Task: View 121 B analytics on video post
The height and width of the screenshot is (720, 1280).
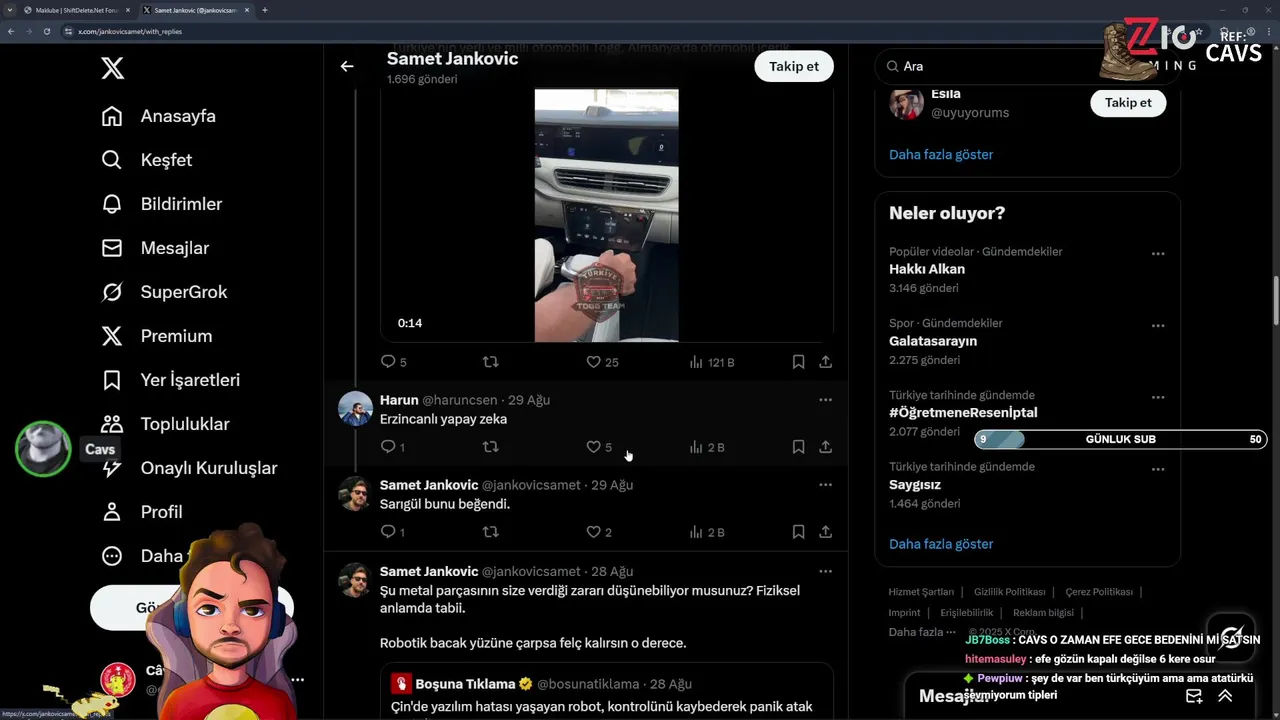Action: [x=712, y=362]
